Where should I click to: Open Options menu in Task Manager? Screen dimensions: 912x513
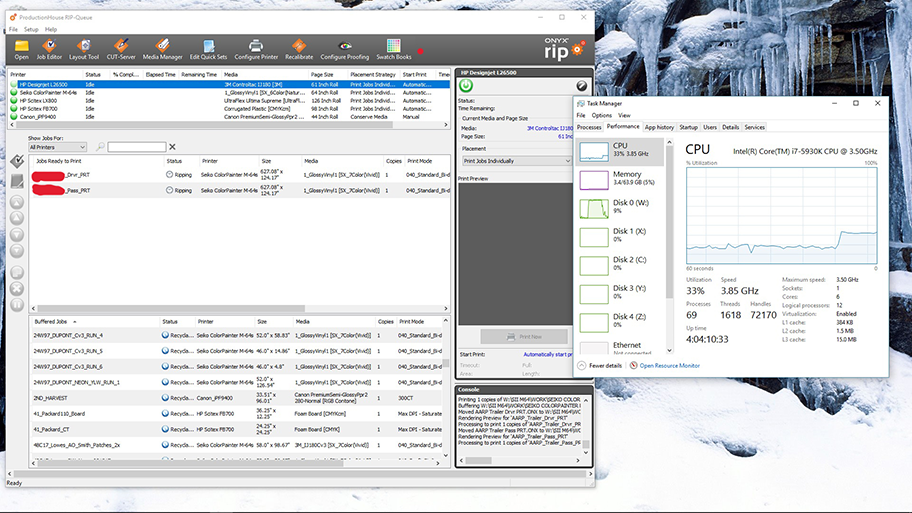(x=601, y=115)
